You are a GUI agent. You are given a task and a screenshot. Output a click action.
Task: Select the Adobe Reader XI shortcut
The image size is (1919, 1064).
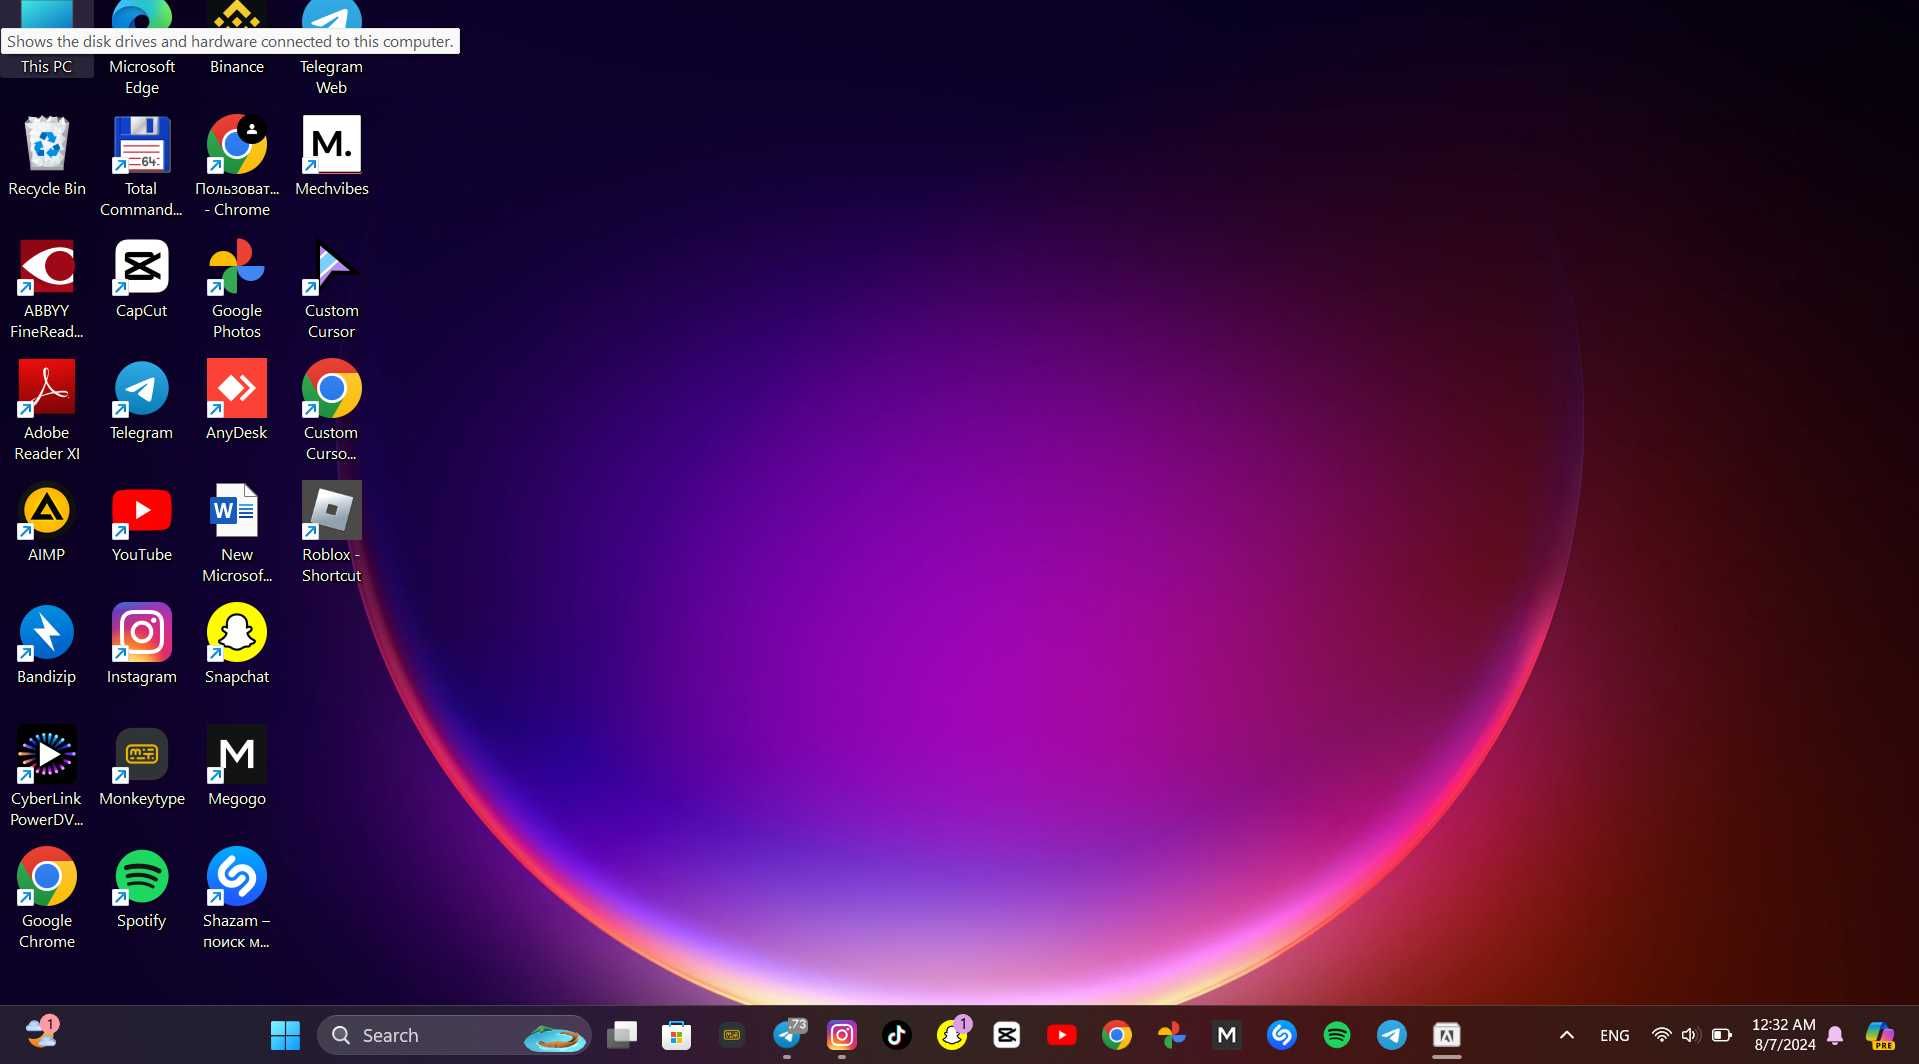point(47,410)
